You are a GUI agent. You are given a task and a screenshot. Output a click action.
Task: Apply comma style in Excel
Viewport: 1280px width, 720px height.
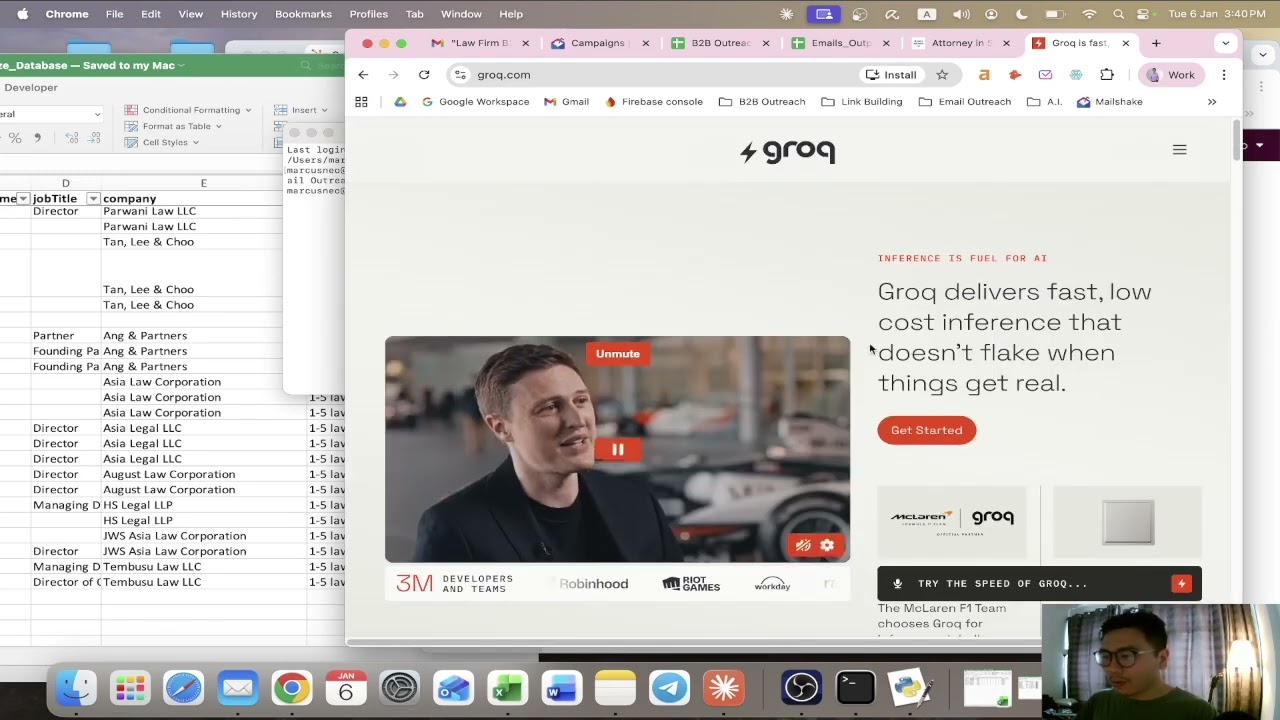38,138
